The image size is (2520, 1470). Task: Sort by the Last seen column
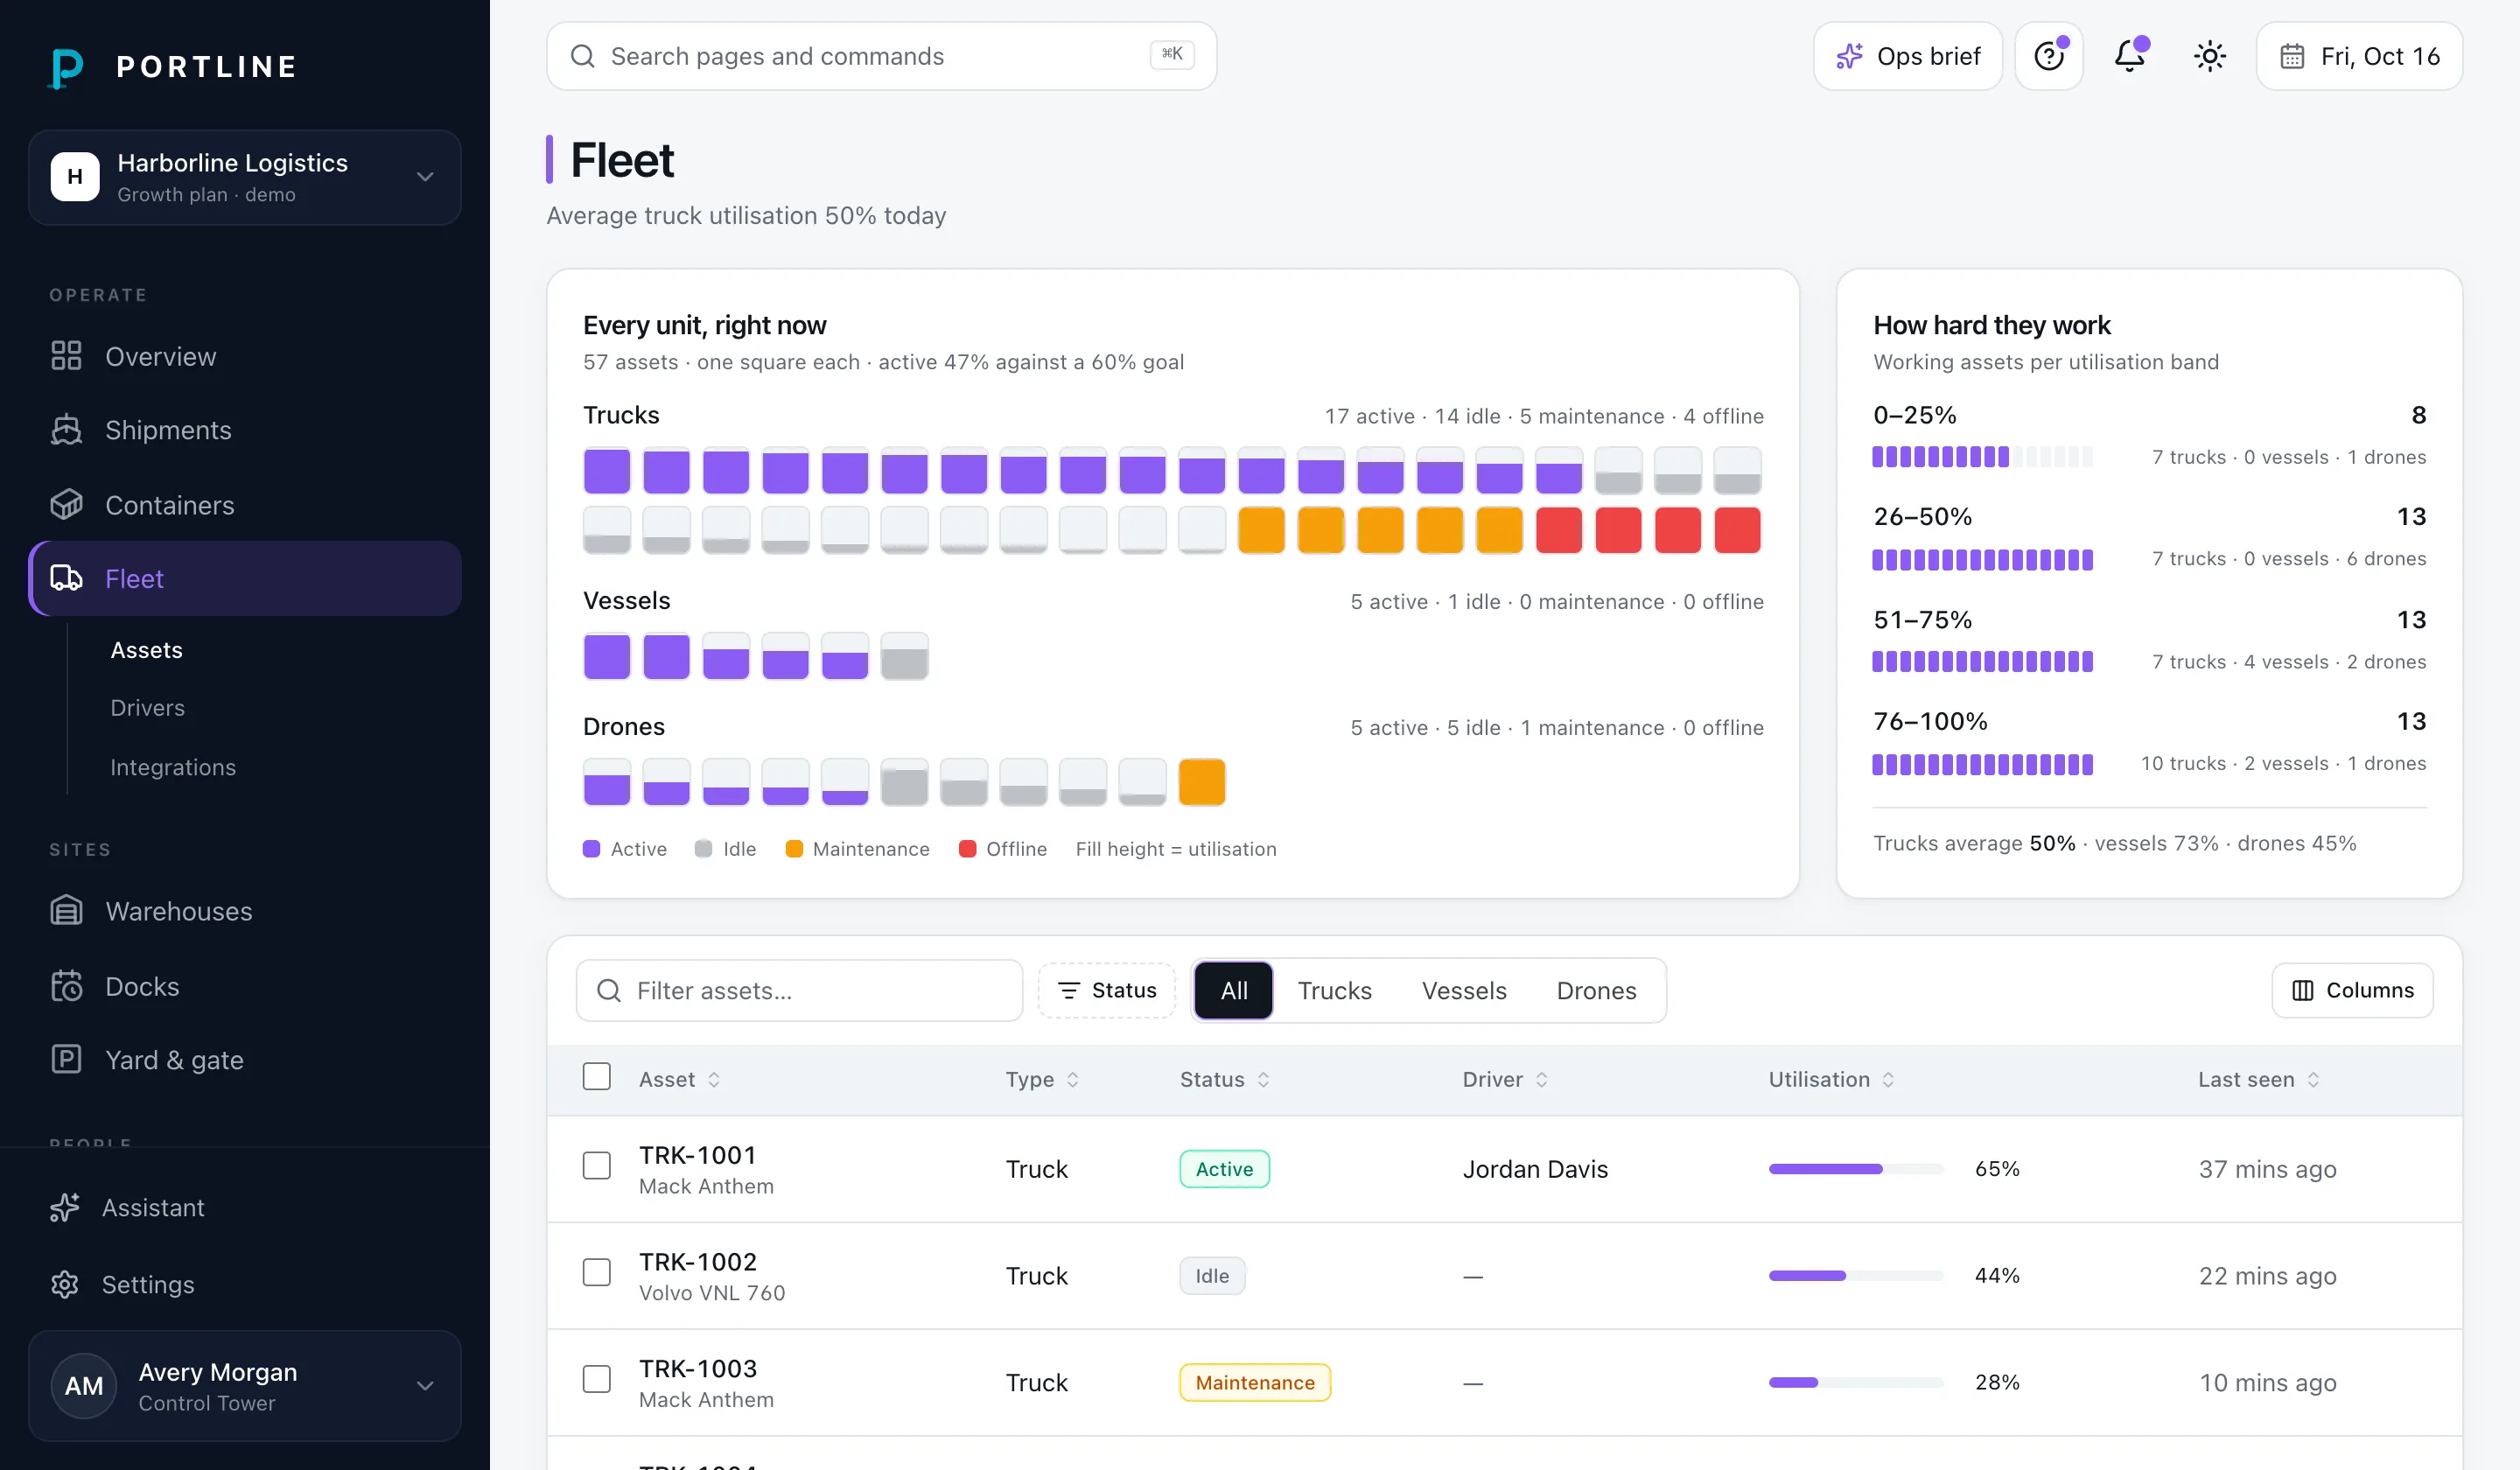[x=2258, y=1079]
